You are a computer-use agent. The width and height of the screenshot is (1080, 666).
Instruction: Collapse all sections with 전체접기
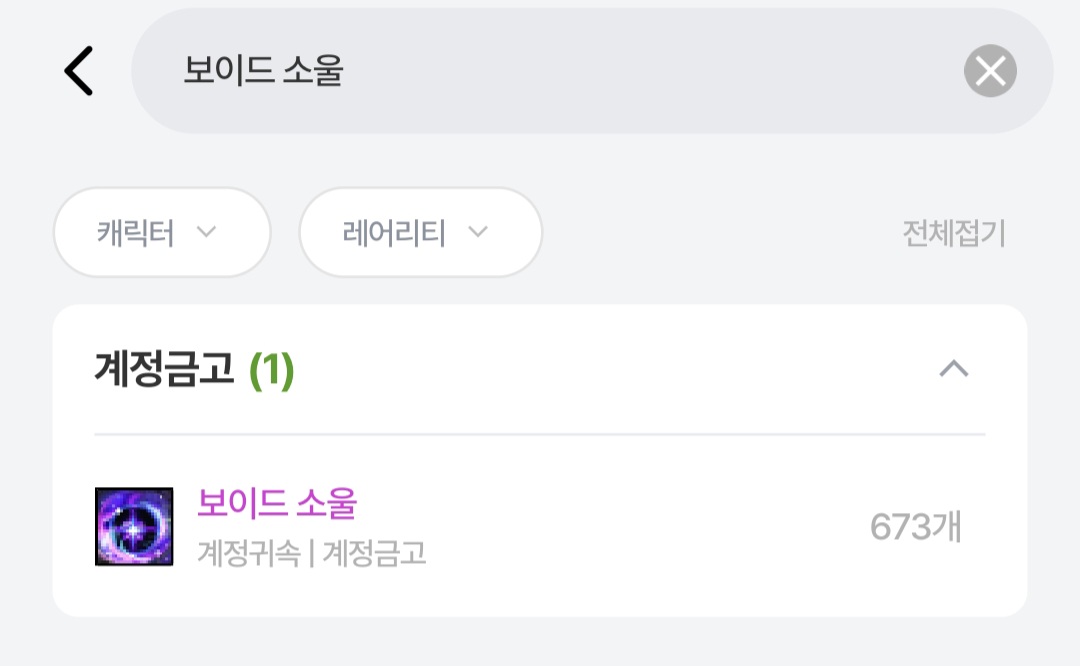click(x=954, y=233)
